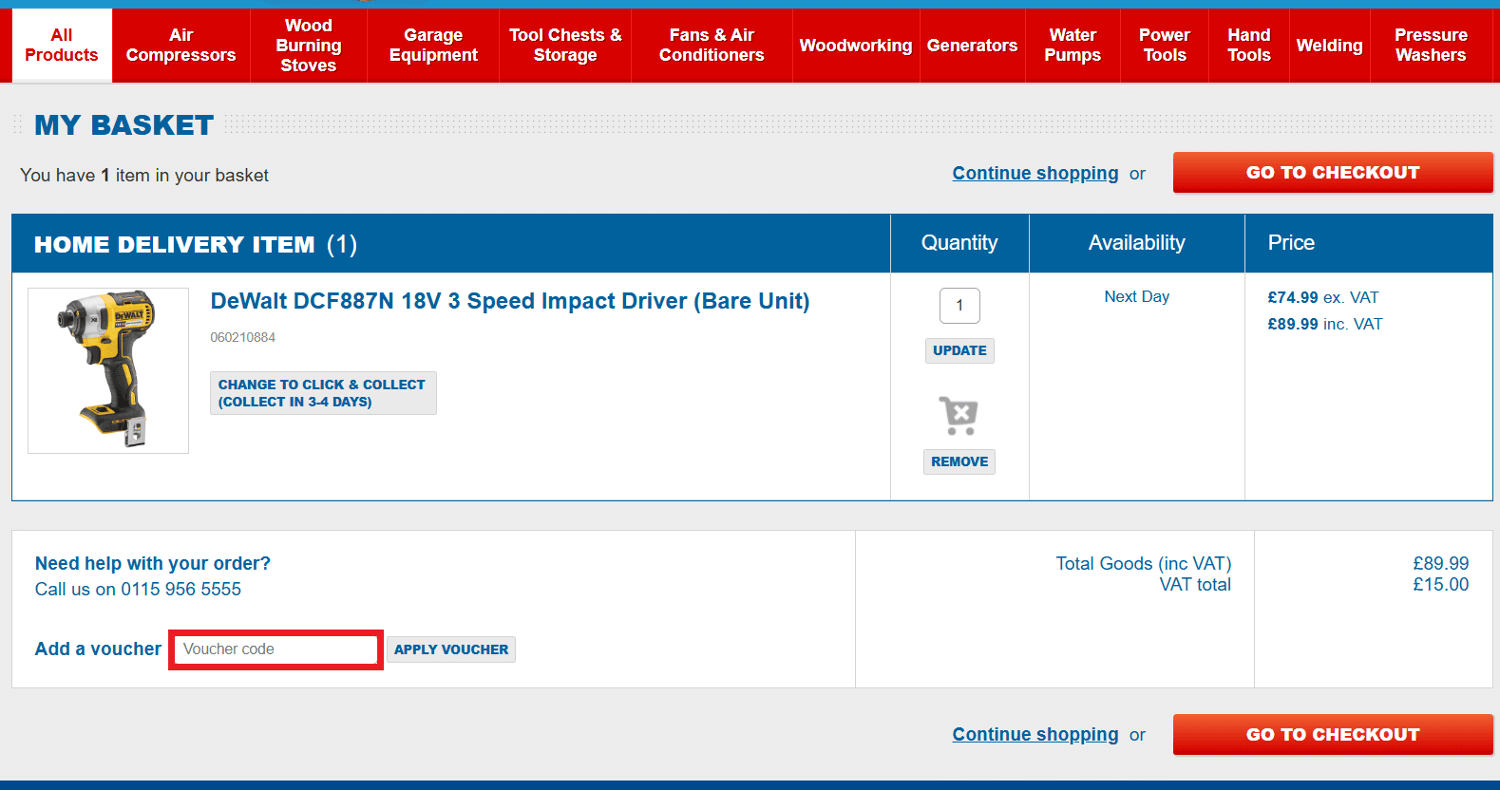Open Tool Chests & Storage category
The image size is (1500, 790).
(x=565, y=45)
